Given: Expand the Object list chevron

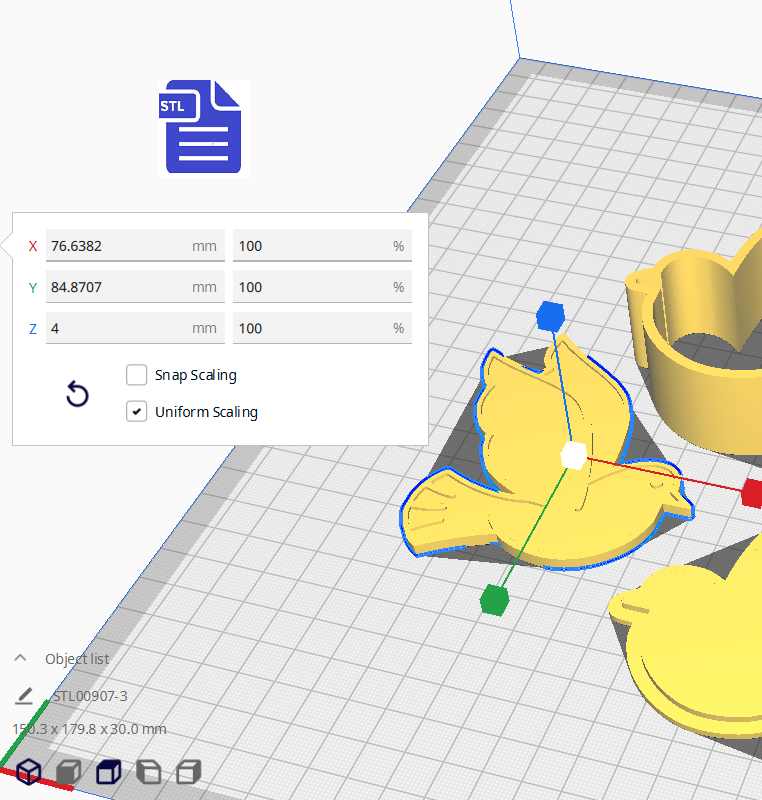Looking at the screenshot, I should click(x=20, y=658).
